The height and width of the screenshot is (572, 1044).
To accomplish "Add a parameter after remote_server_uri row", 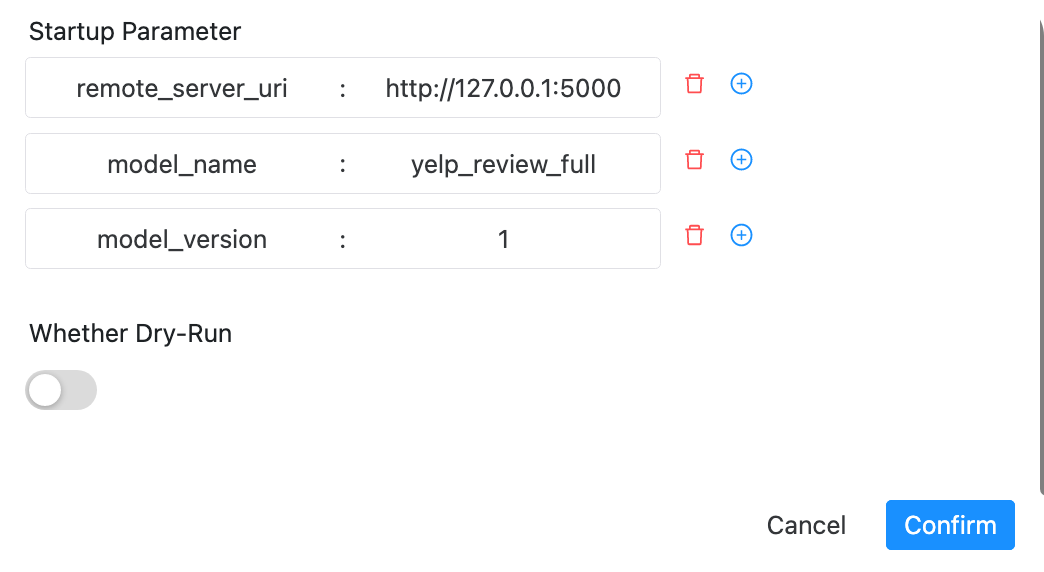I will coord(741,84).
